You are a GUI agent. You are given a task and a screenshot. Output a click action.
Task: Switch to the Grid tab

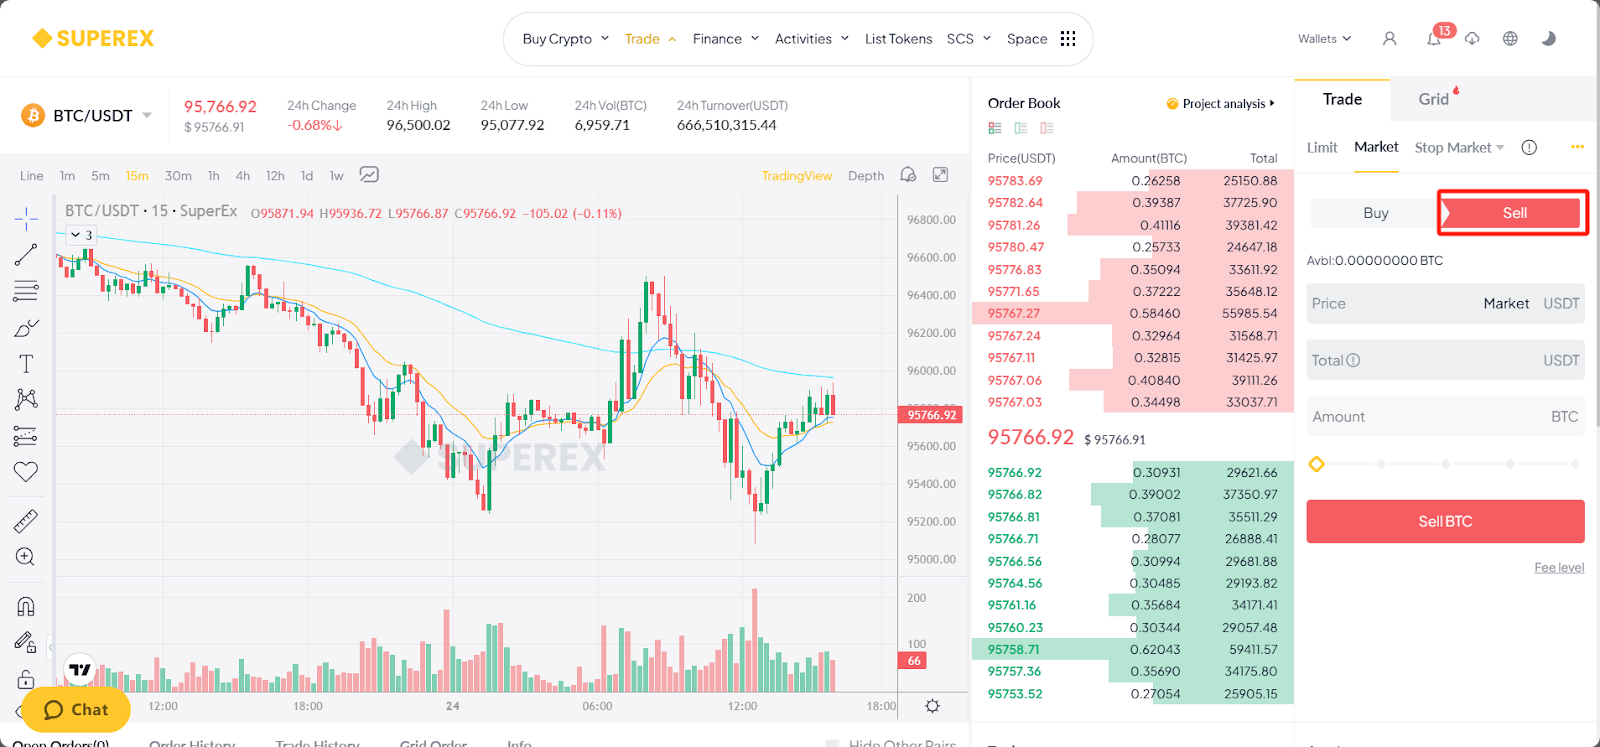pos(1434,99)
